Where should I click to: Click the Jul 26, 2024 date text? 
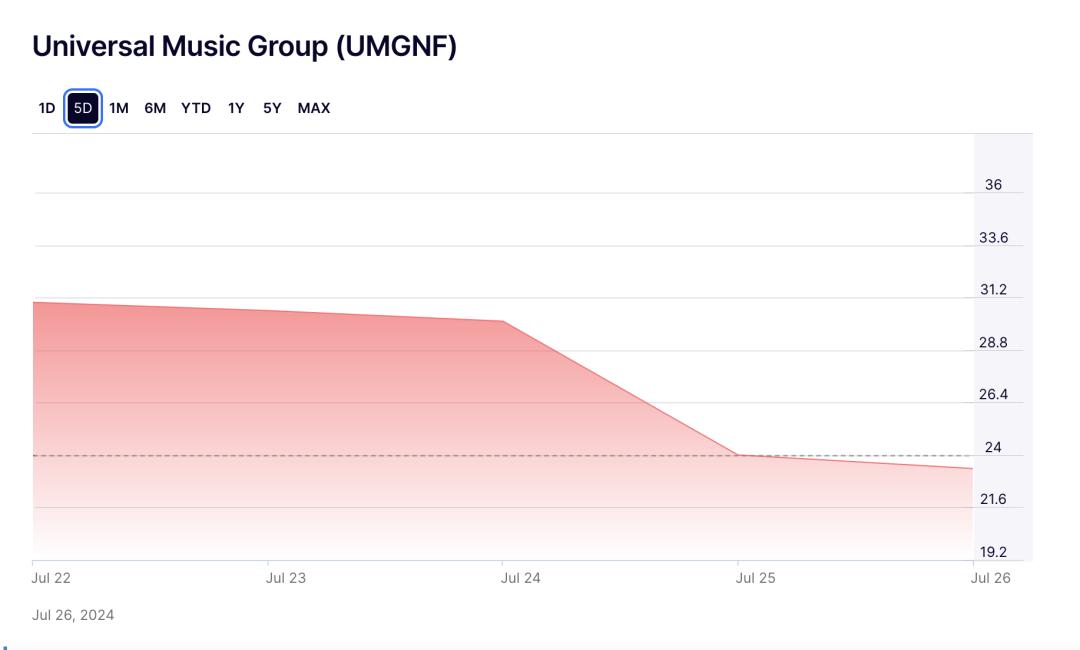click(x=73, y=615)
